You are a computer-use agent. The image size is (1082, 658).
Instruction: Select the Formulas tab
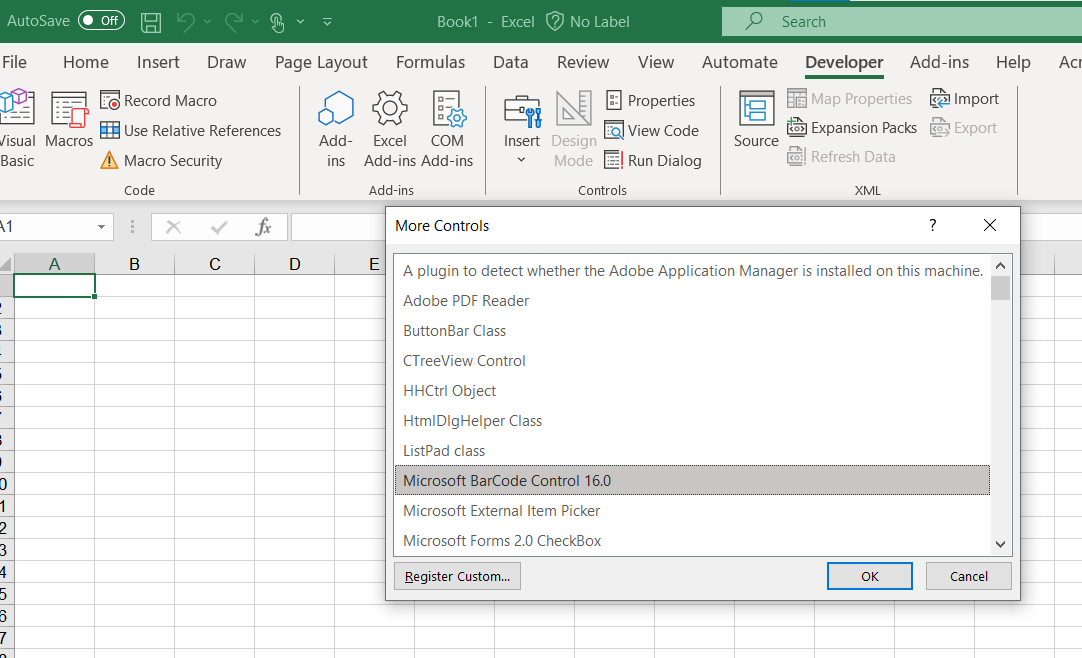431,62
